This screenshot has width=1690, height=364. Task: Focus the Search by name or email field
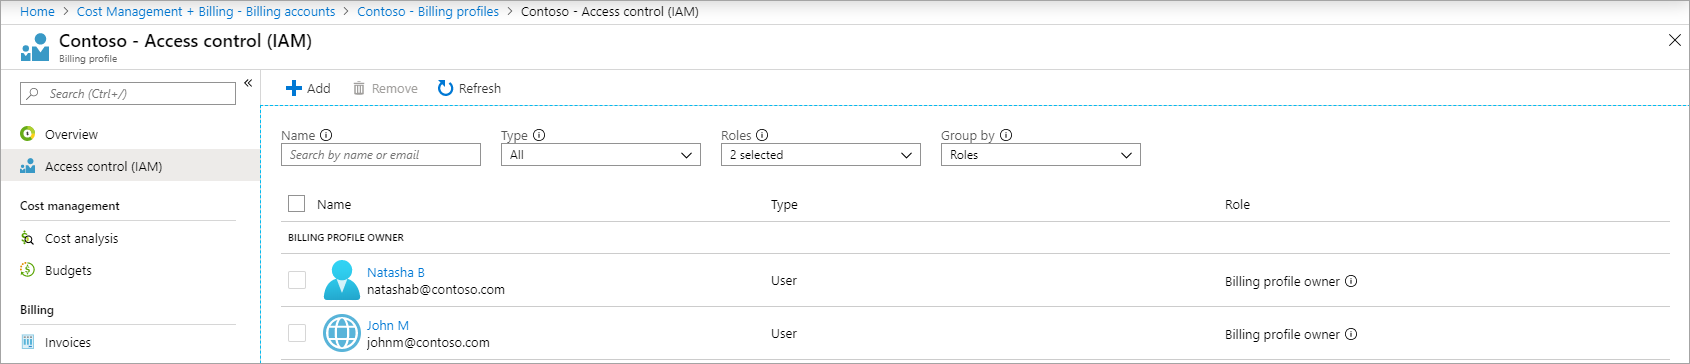click(x=381, y=155)
